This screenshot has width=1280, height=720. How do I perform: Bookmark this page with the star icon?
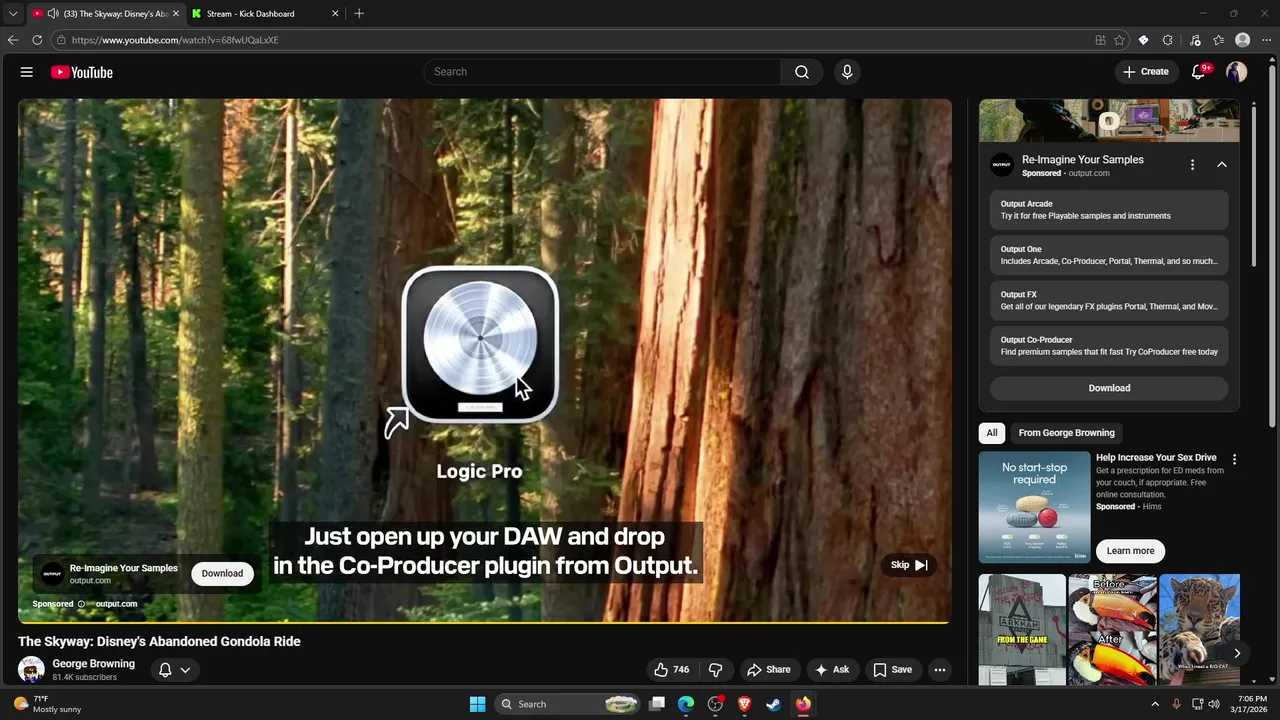click(1119, 40)
